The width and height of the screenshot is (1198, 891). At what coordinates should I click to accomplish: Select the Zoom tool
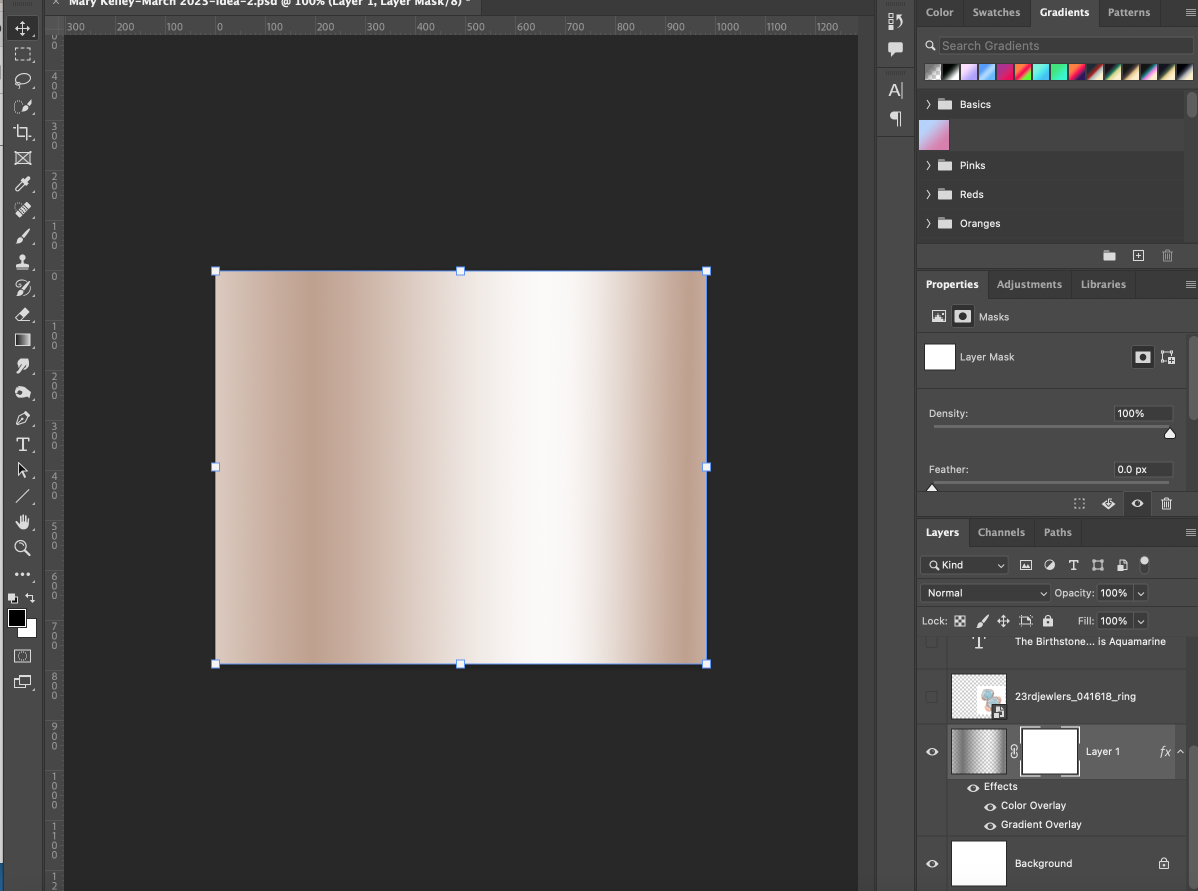point(23,548)
